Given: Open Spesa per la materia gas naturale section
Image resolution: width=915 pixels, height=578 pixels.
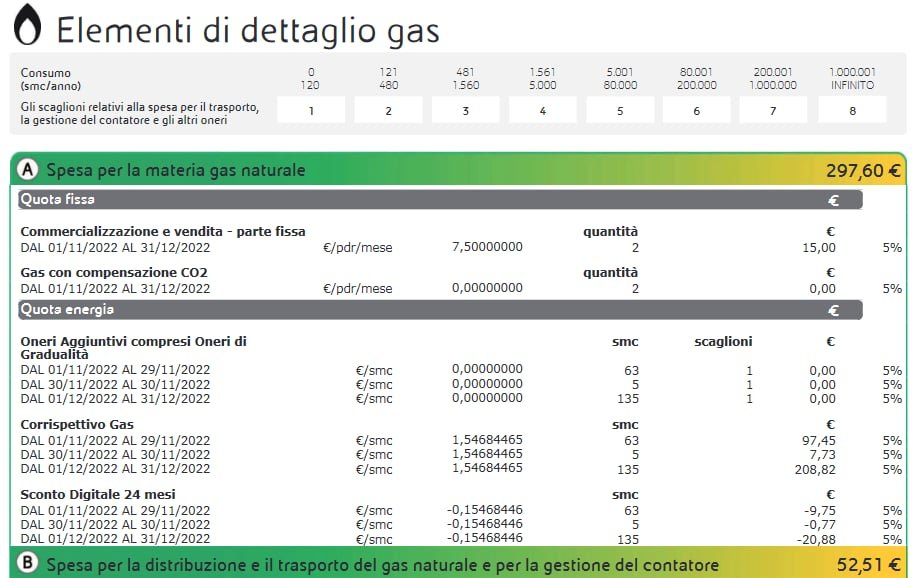Looking at the screenshot, I should 176,170.
